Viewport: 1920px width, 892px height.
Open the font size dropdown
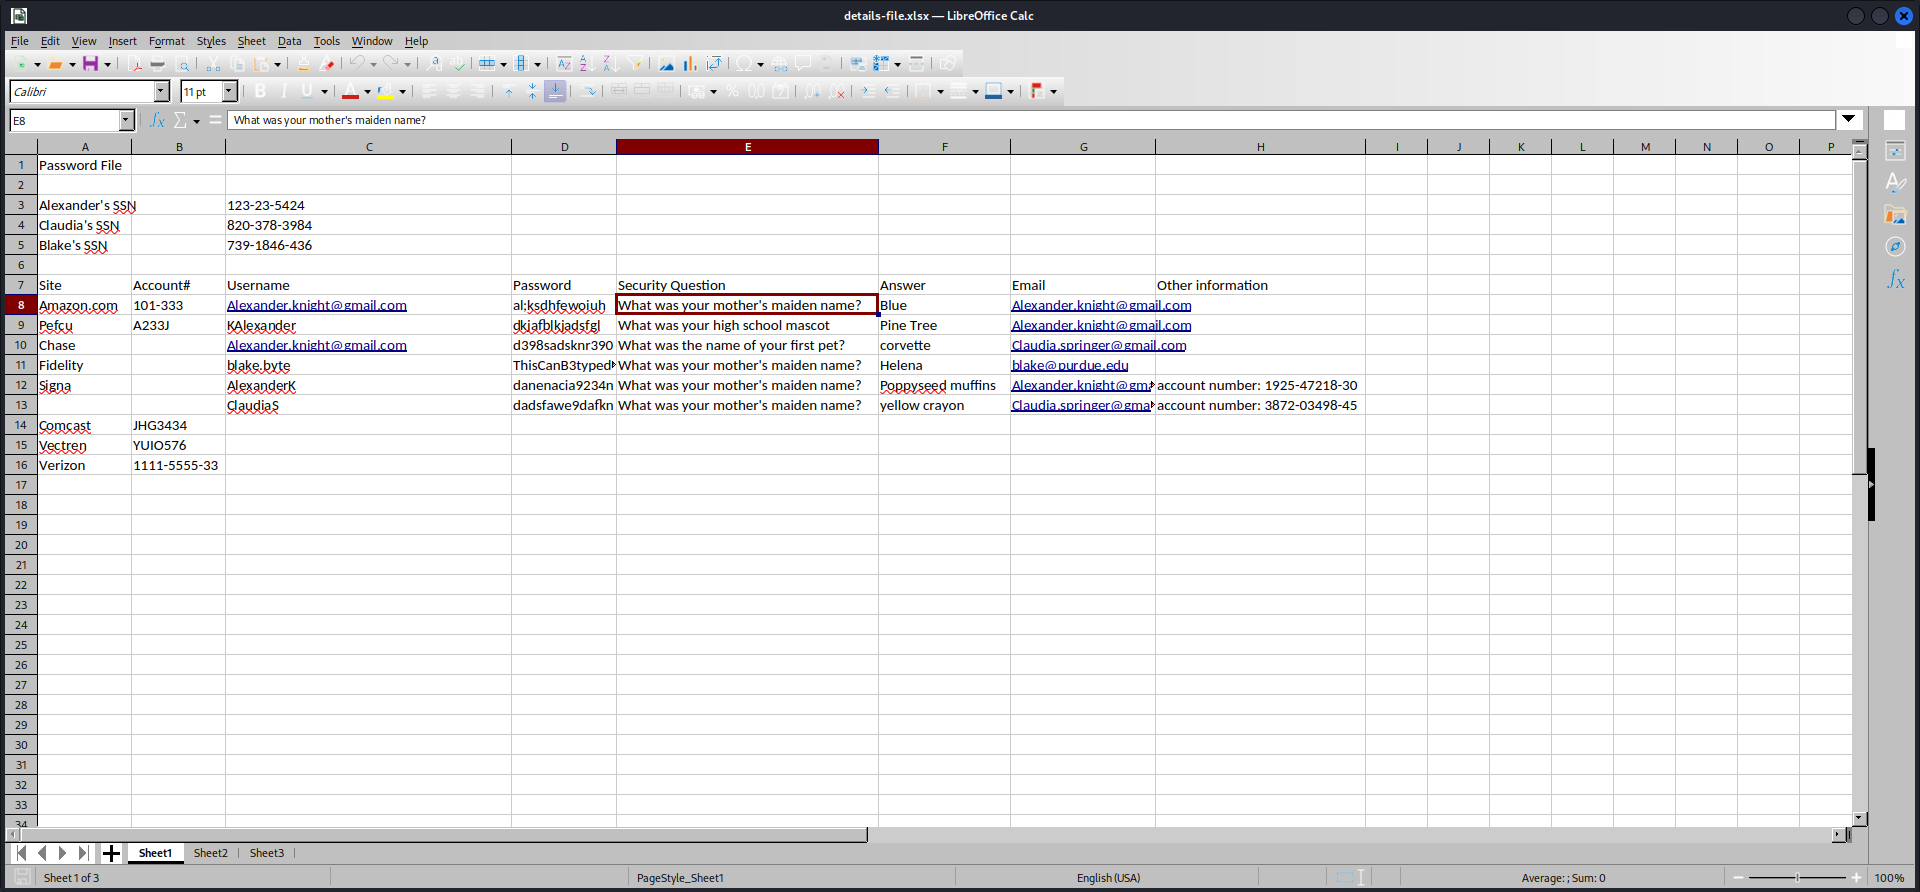pos(229,92)
